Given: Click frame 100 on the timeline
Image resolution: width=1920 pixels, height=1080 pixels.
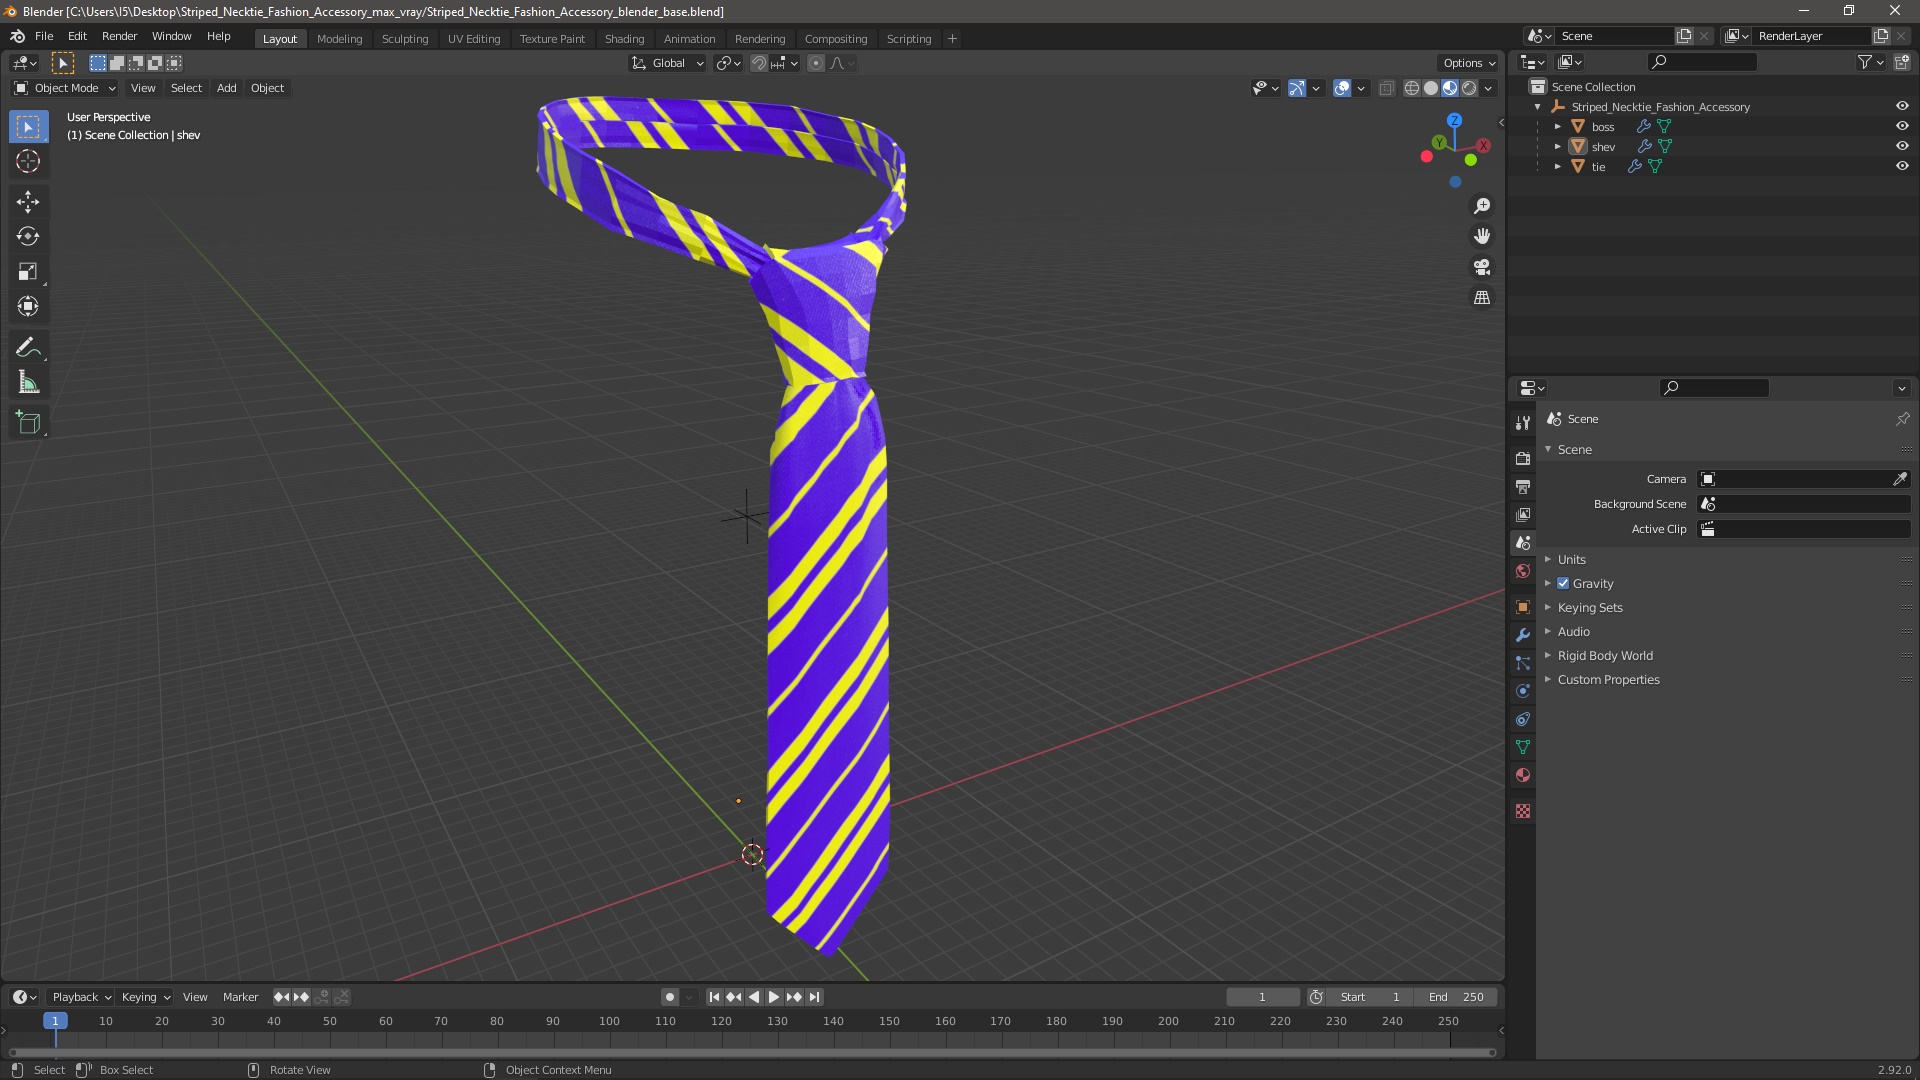Looking at the screenshot, I should (609, 1021).
